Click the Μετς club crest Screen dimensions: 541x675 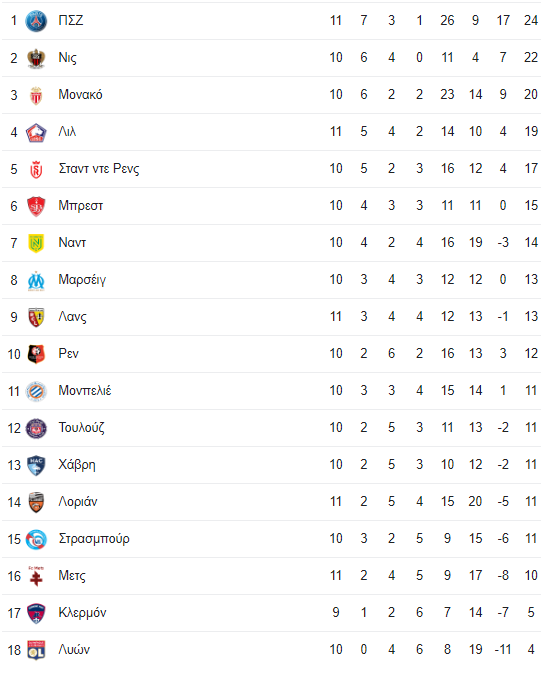coord(36,576)
